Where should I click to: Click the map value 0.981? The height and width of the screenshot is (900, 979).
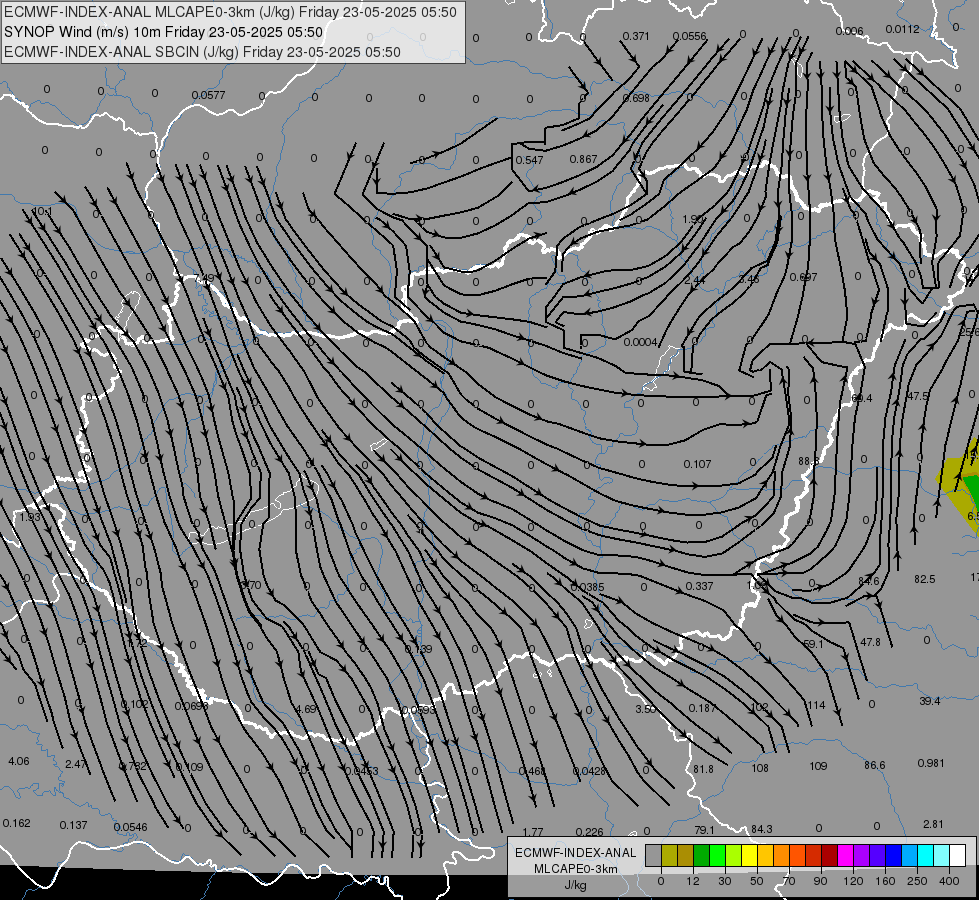[931, 763]
